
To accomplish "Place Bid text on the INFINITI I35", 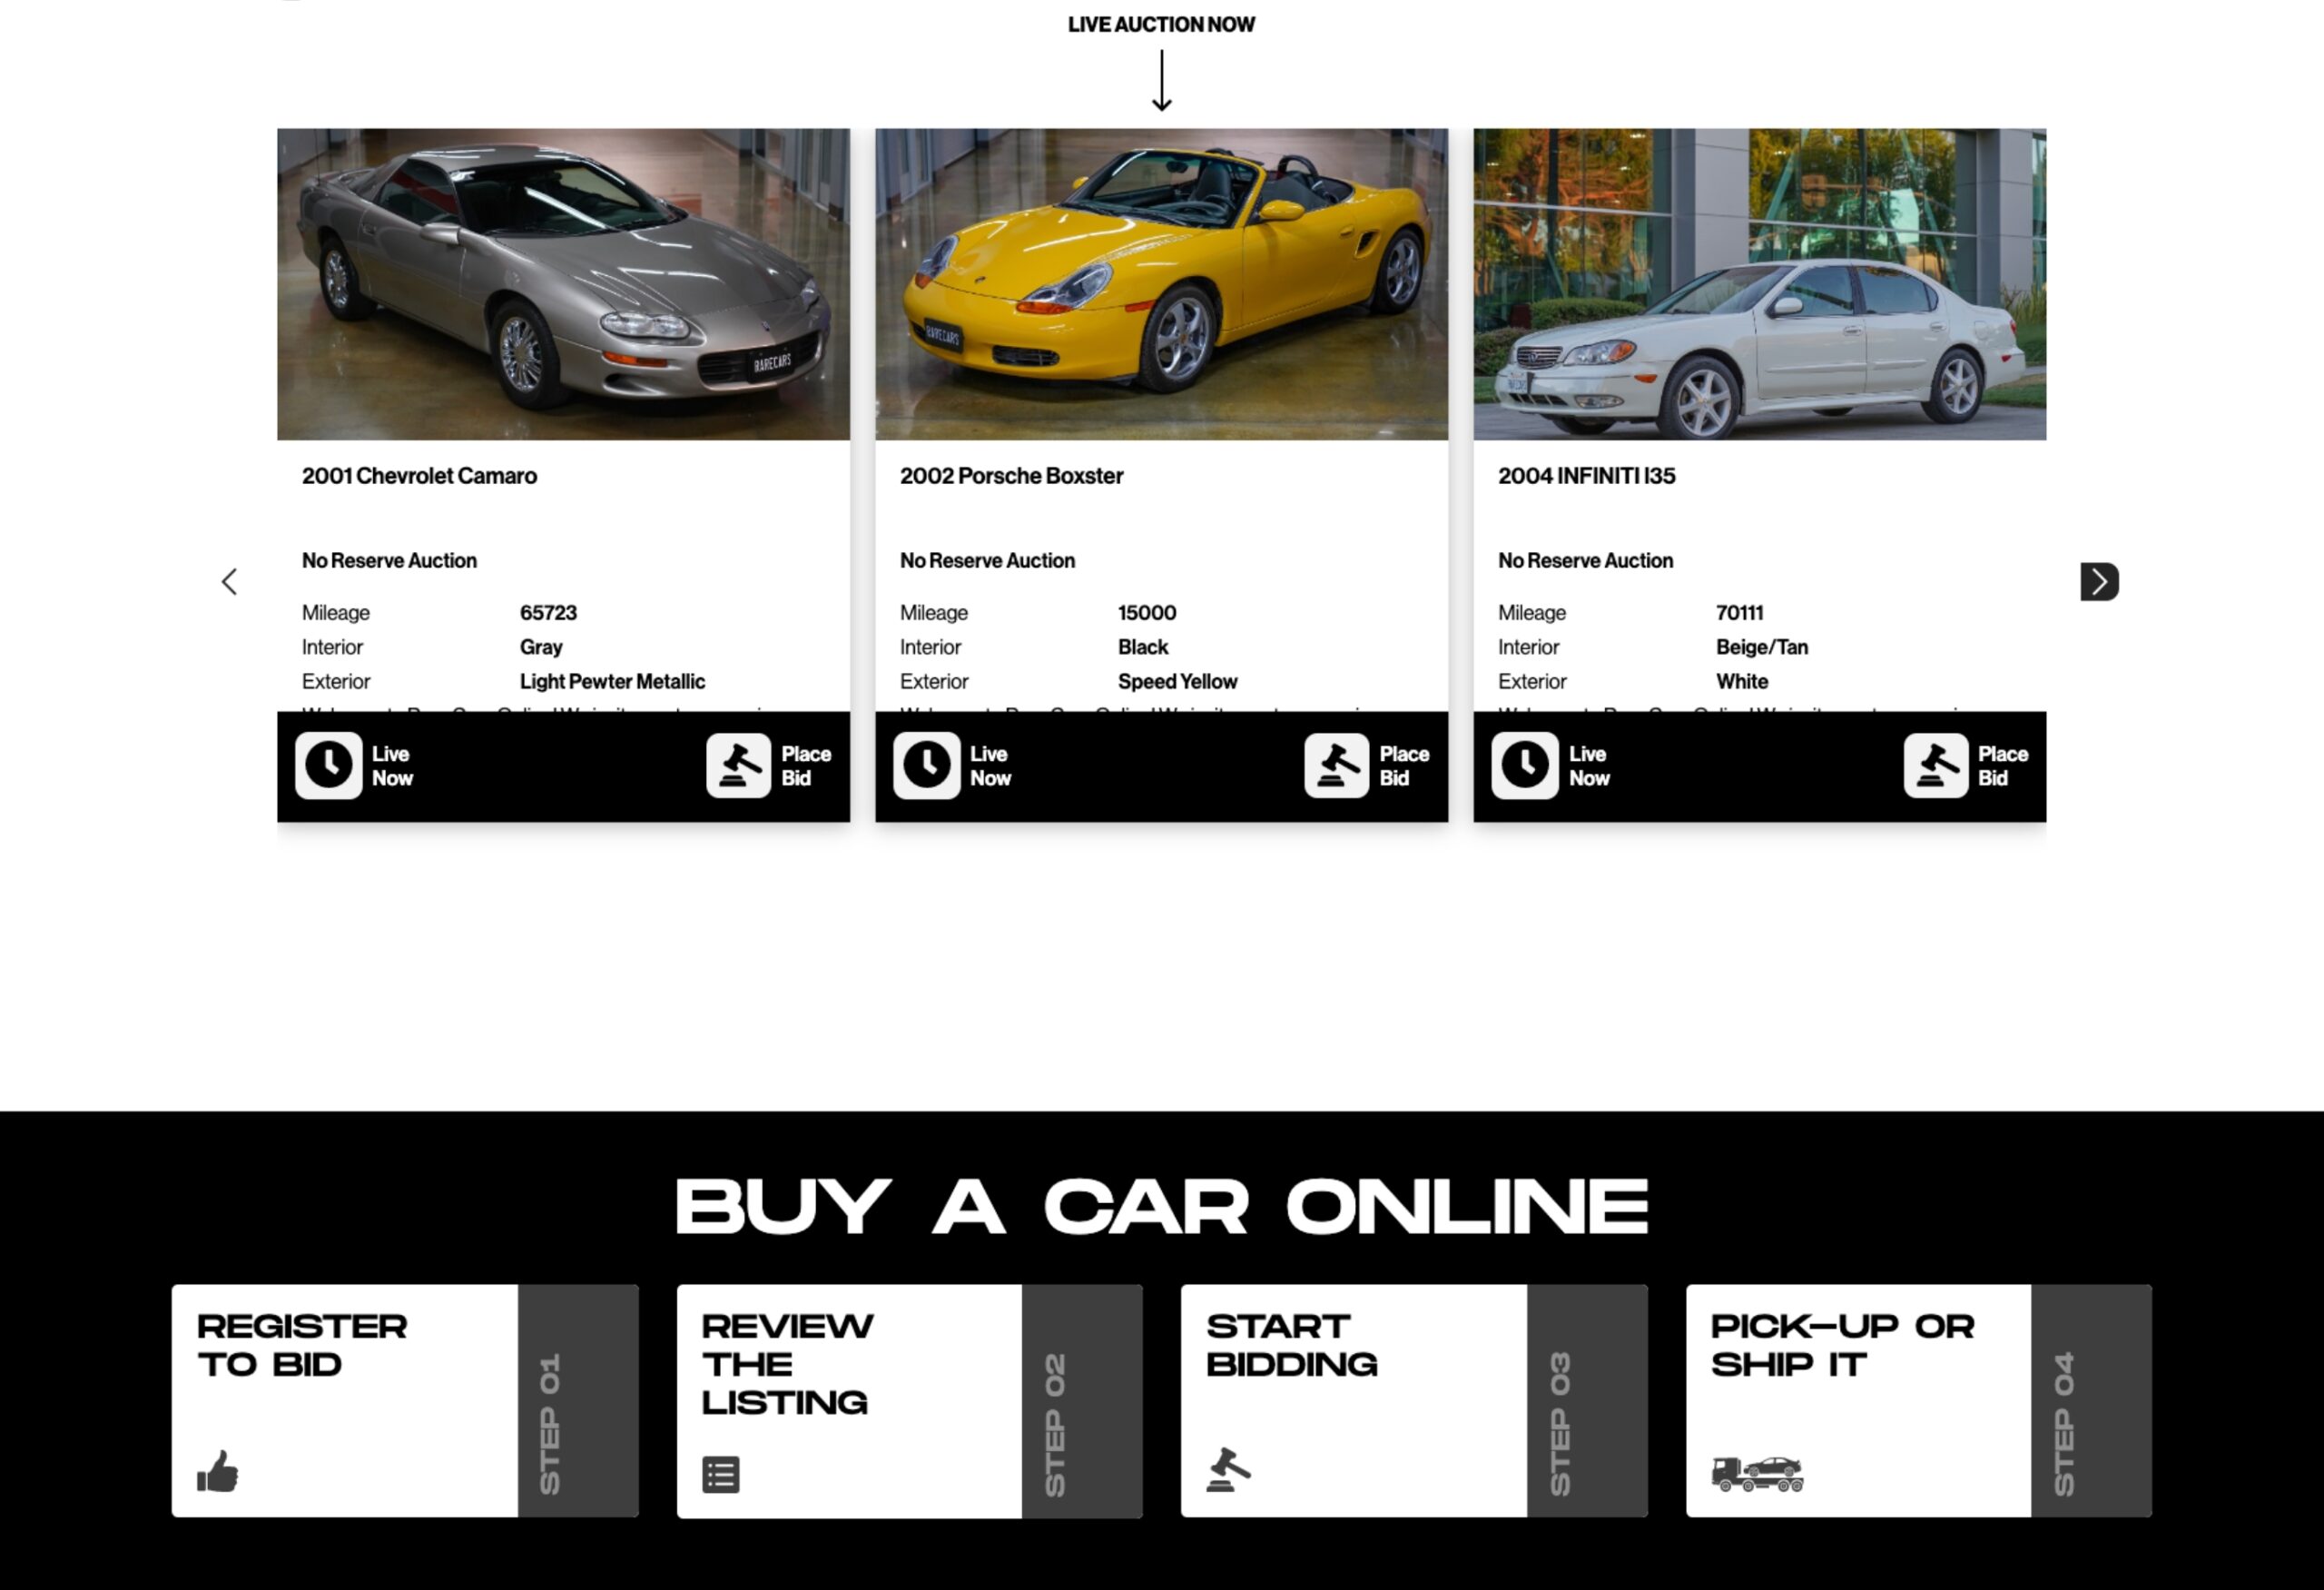I will click(x=2003, y=766).
